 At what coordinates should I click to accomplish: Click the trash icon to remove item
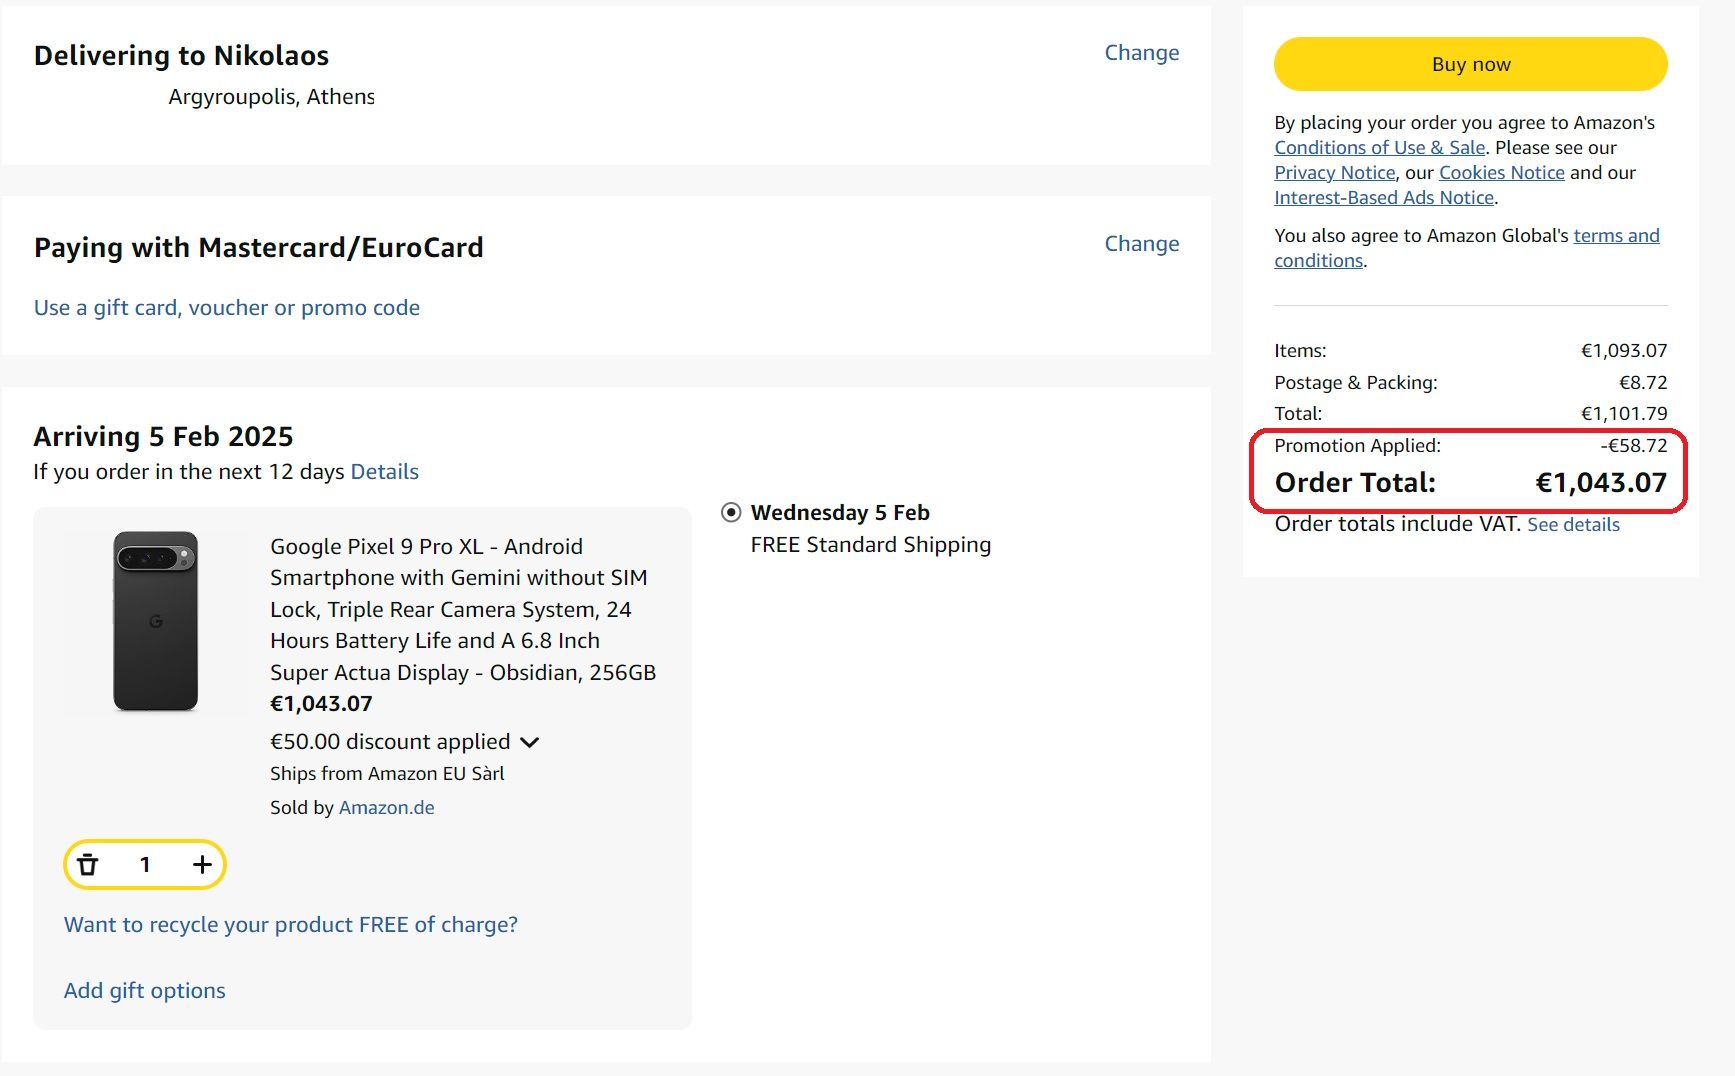(x=88, y=865)
